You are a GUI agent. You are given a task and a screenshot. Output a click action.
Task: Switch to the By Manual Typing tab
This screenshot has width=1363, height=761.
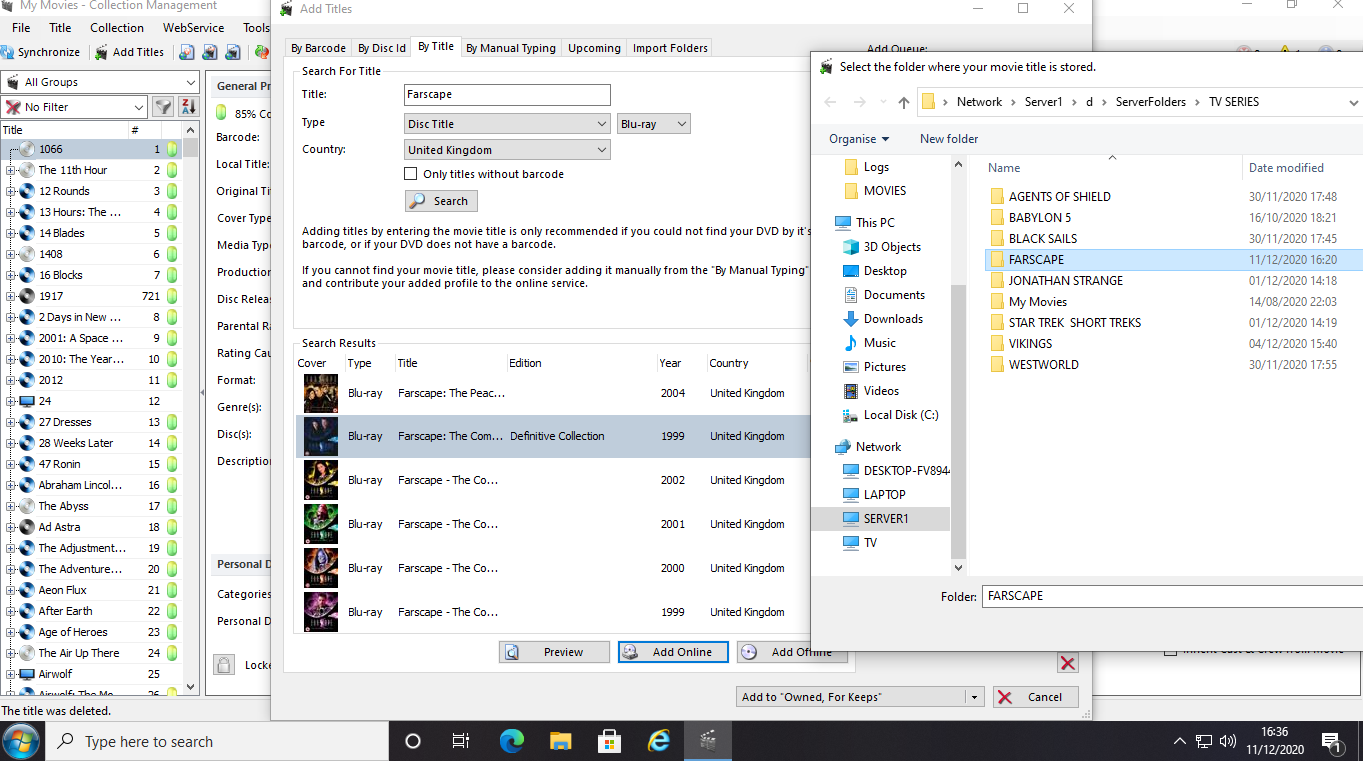(511, 48)
